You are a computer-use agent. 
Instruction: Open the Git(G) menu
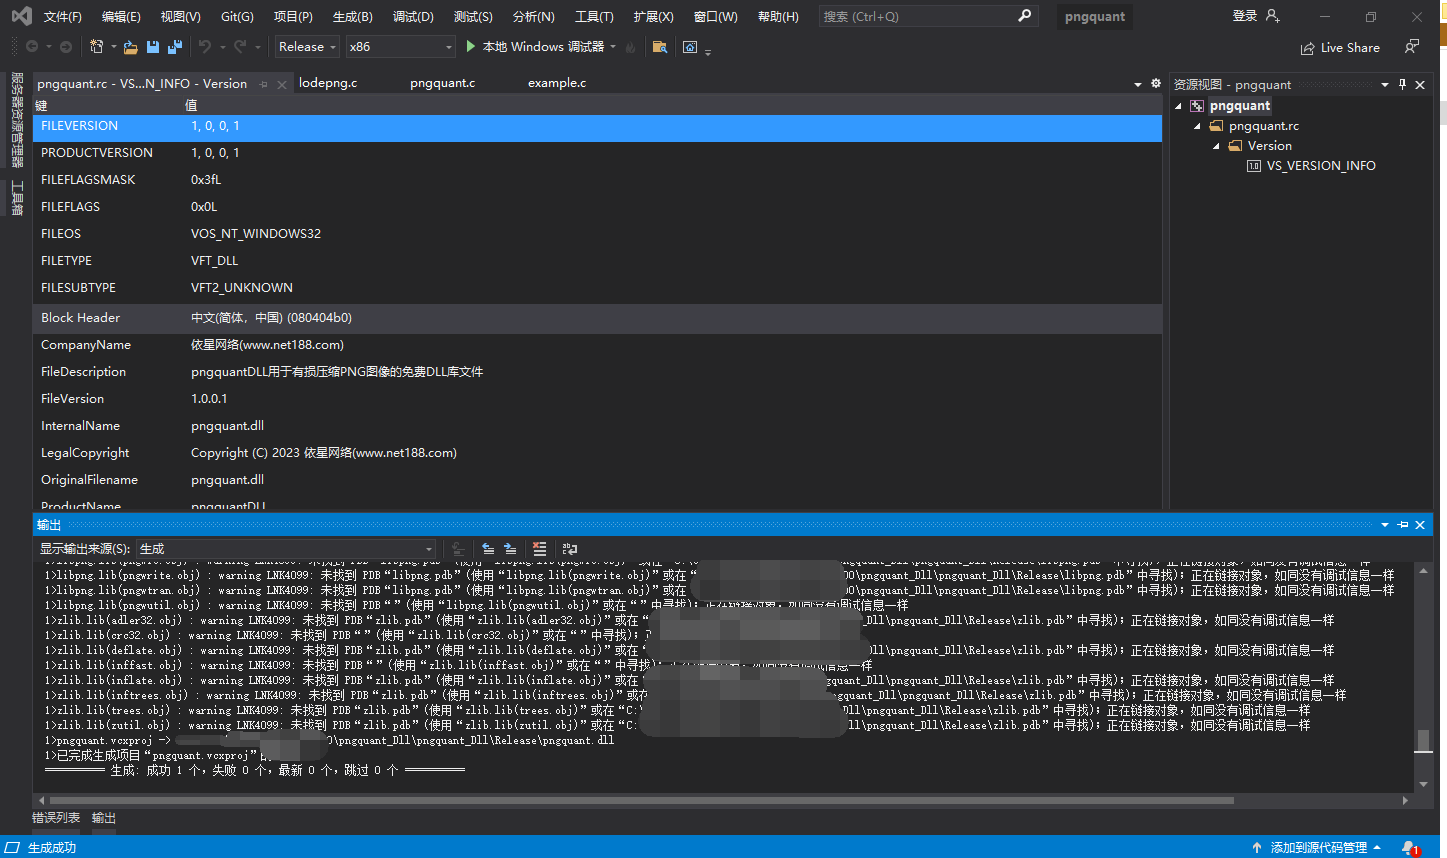coord(237,16)
